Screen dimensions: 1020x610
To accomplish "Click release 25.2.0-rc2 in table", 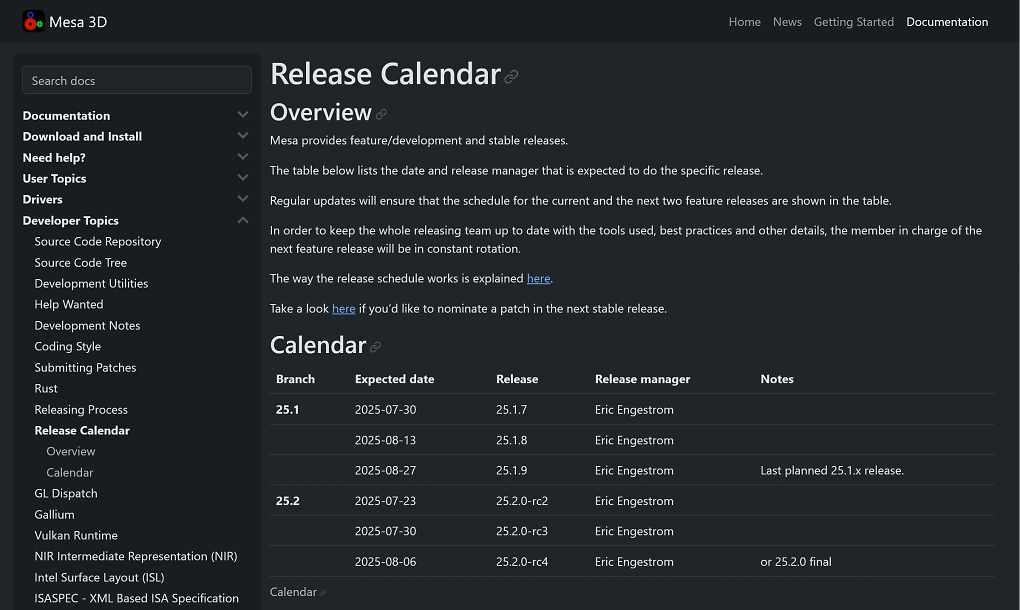I will 522,501.
